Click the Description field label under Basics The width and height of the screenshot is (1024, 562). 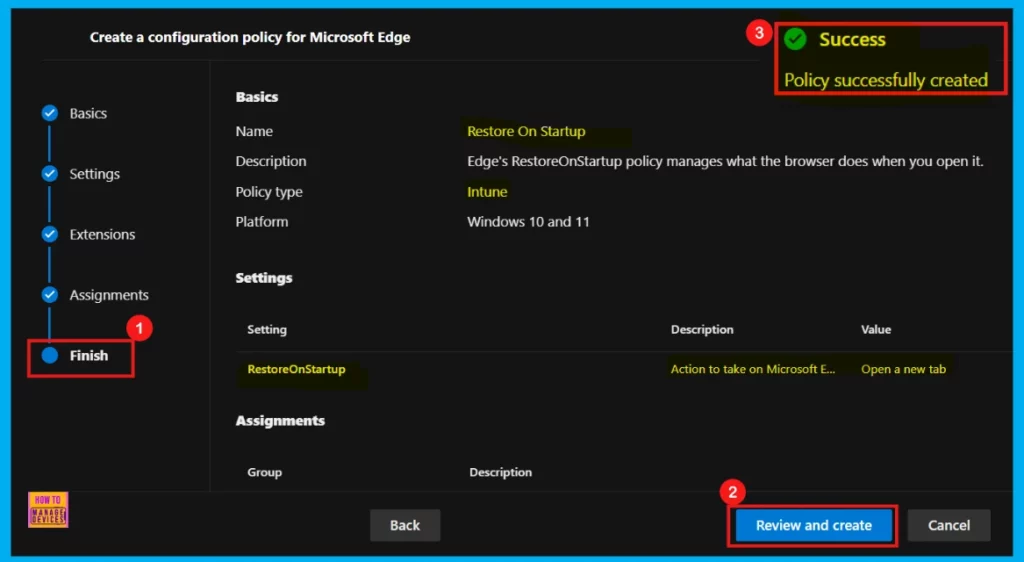point(271,161)
